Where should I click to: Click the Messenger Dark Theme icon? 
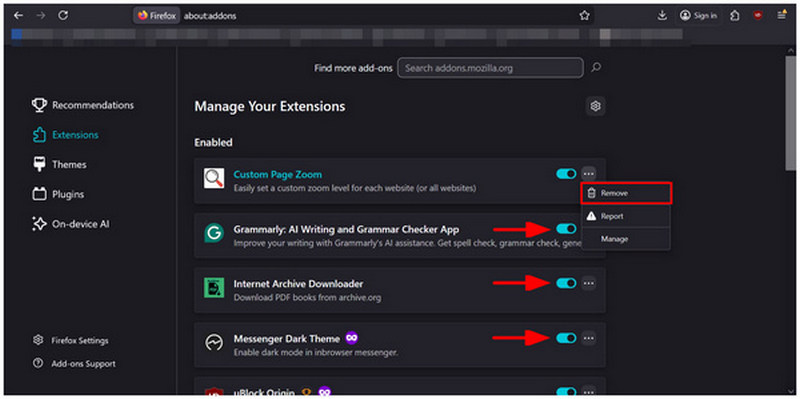(x=214, y=342)
